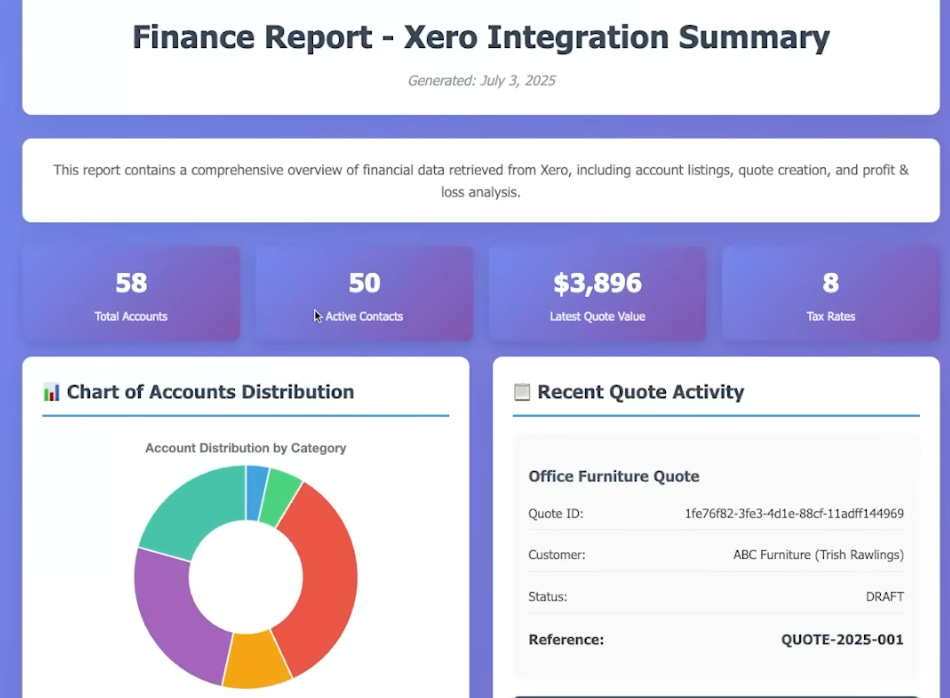Click the Quote ID value 1fe76f82-3fe3
The width and height of the screenshot is (950, 698).
coord(794,514)
